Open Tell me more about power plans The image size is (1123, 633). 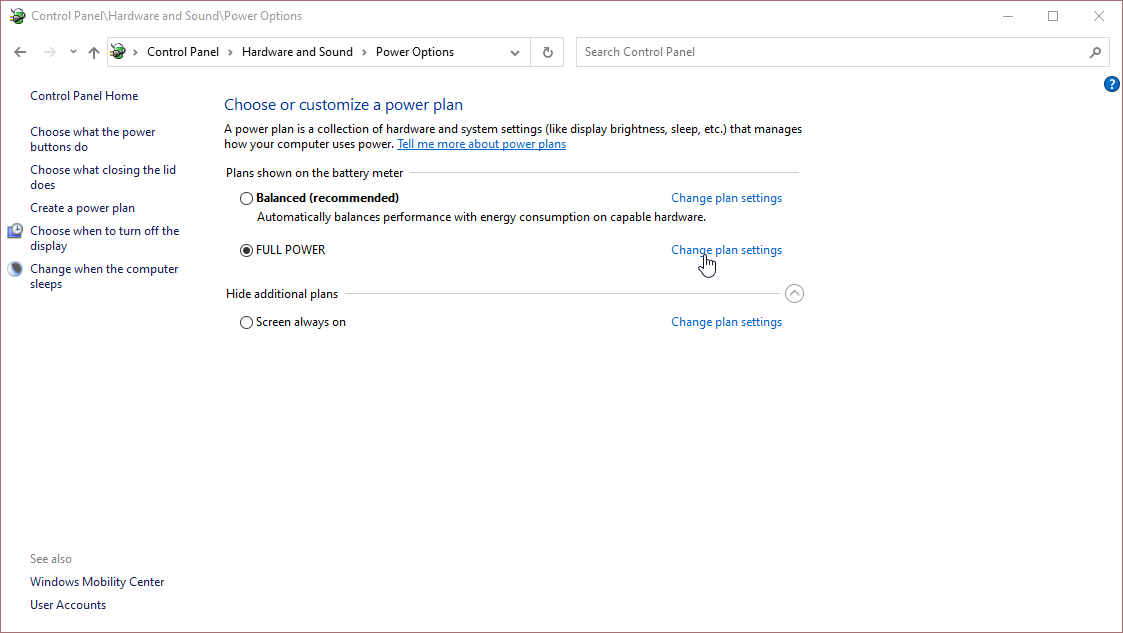[x=481, y=144]
